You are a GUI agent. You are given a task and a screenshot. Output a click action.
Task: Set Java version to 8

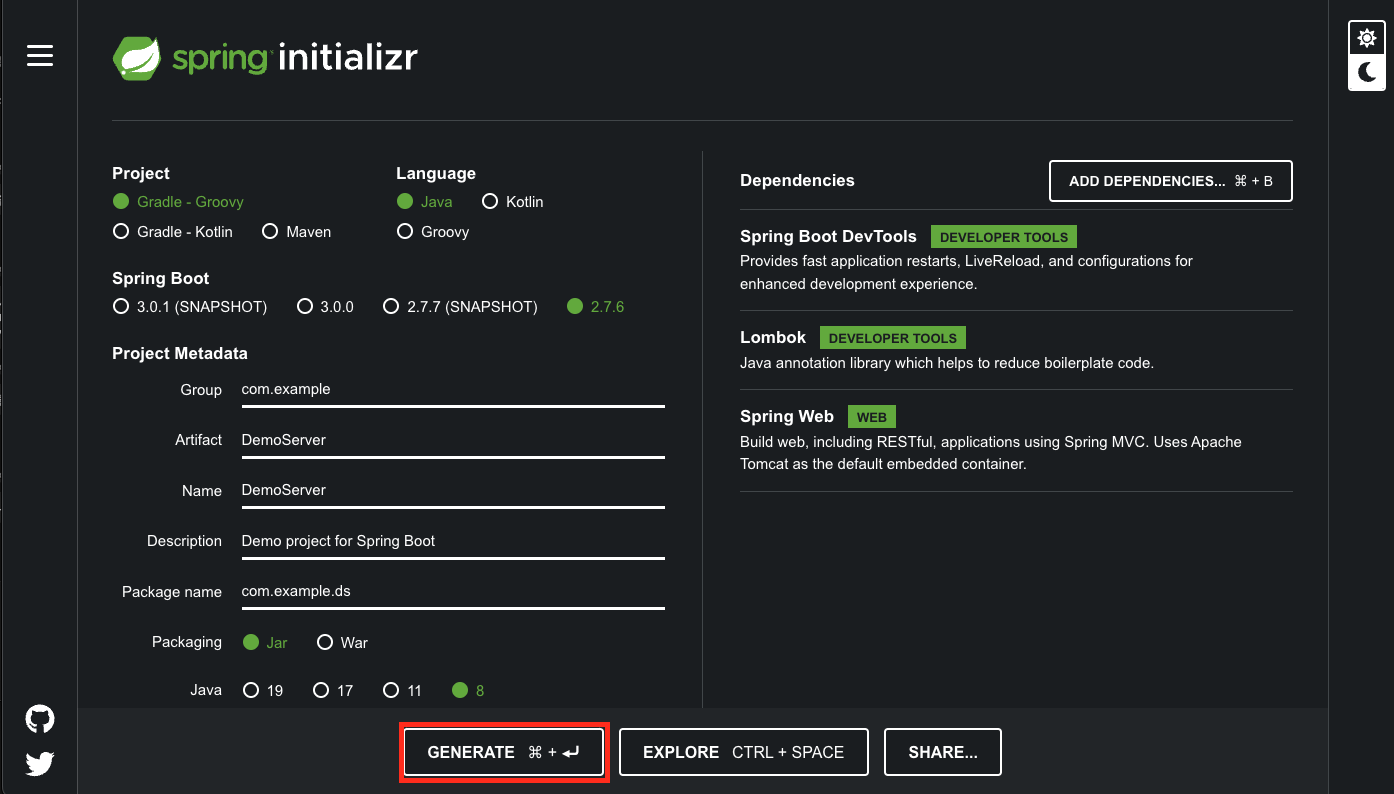(469, 691)
